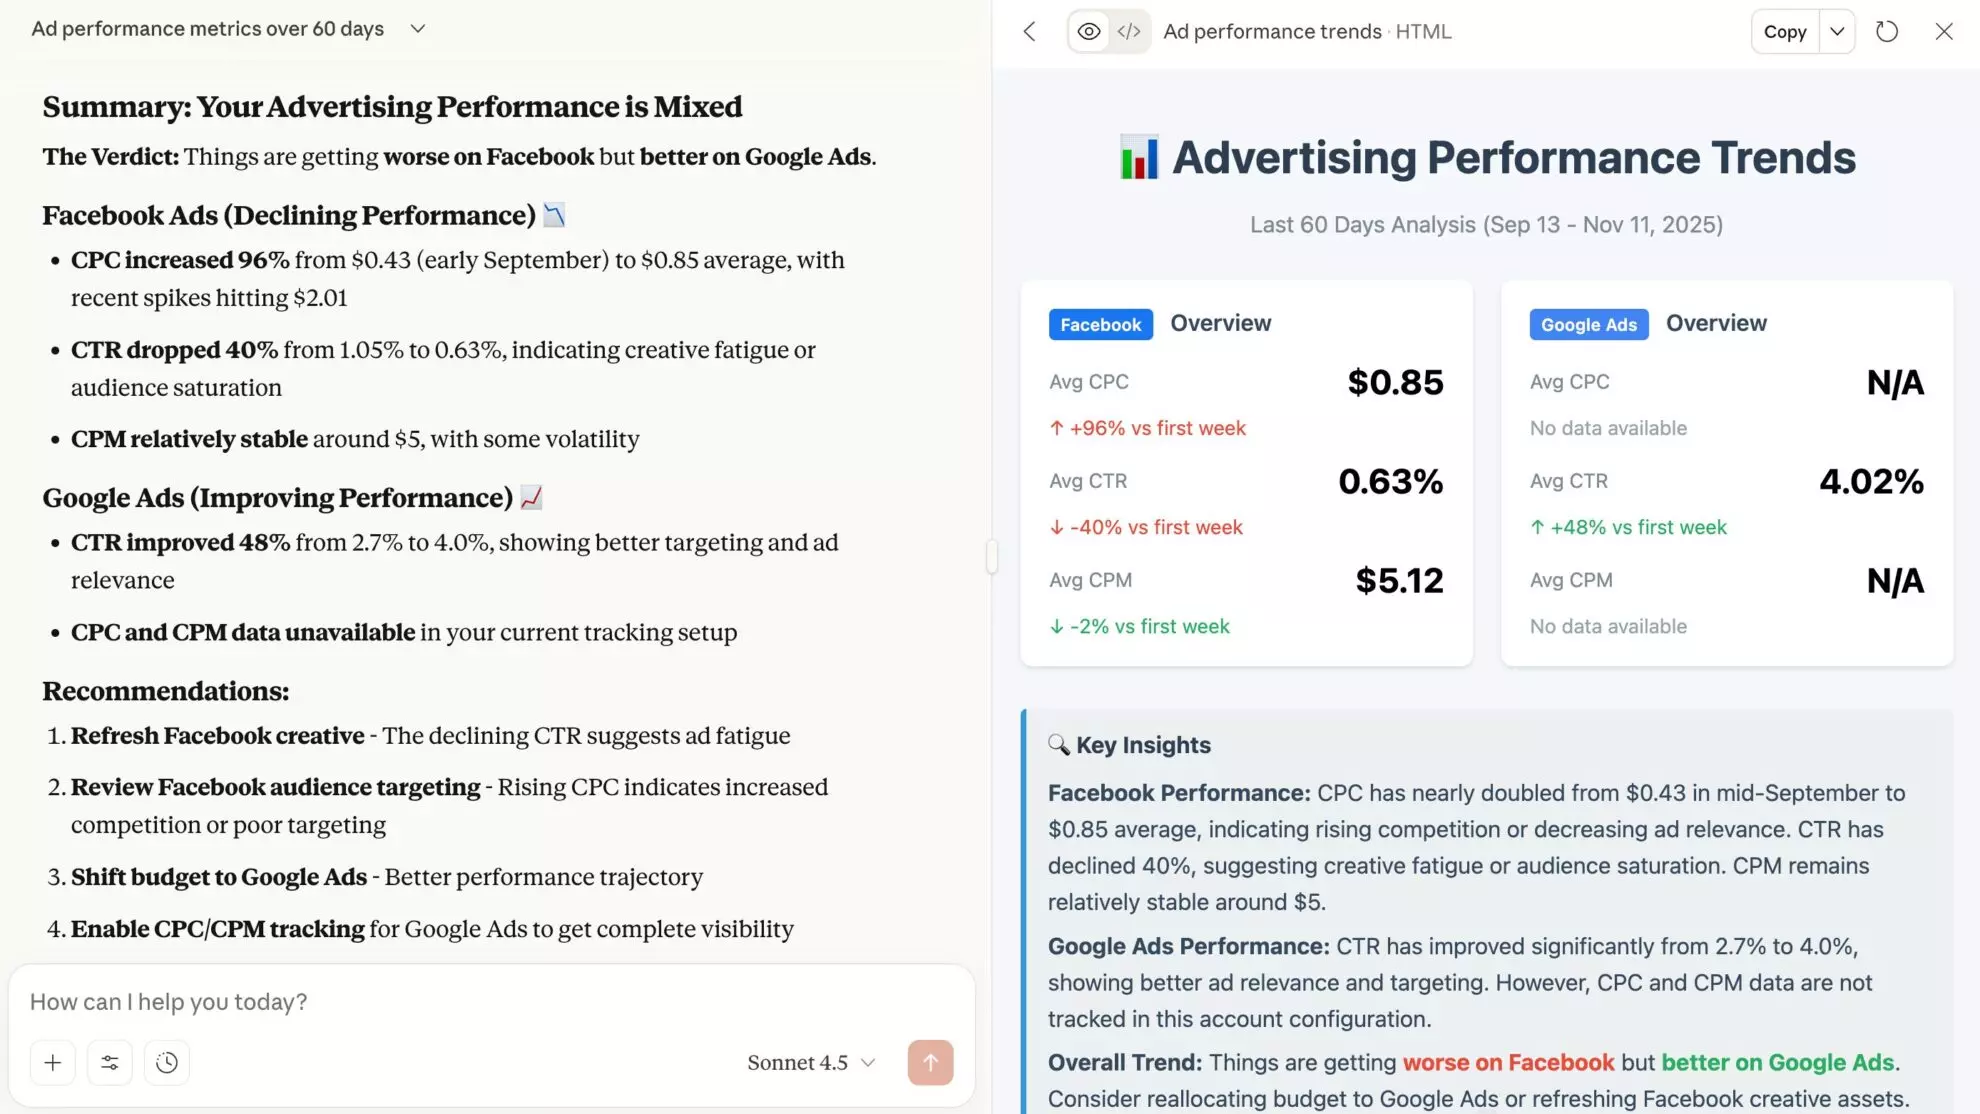Expand the Copy button dropdown arrow

click(1836, 31)
